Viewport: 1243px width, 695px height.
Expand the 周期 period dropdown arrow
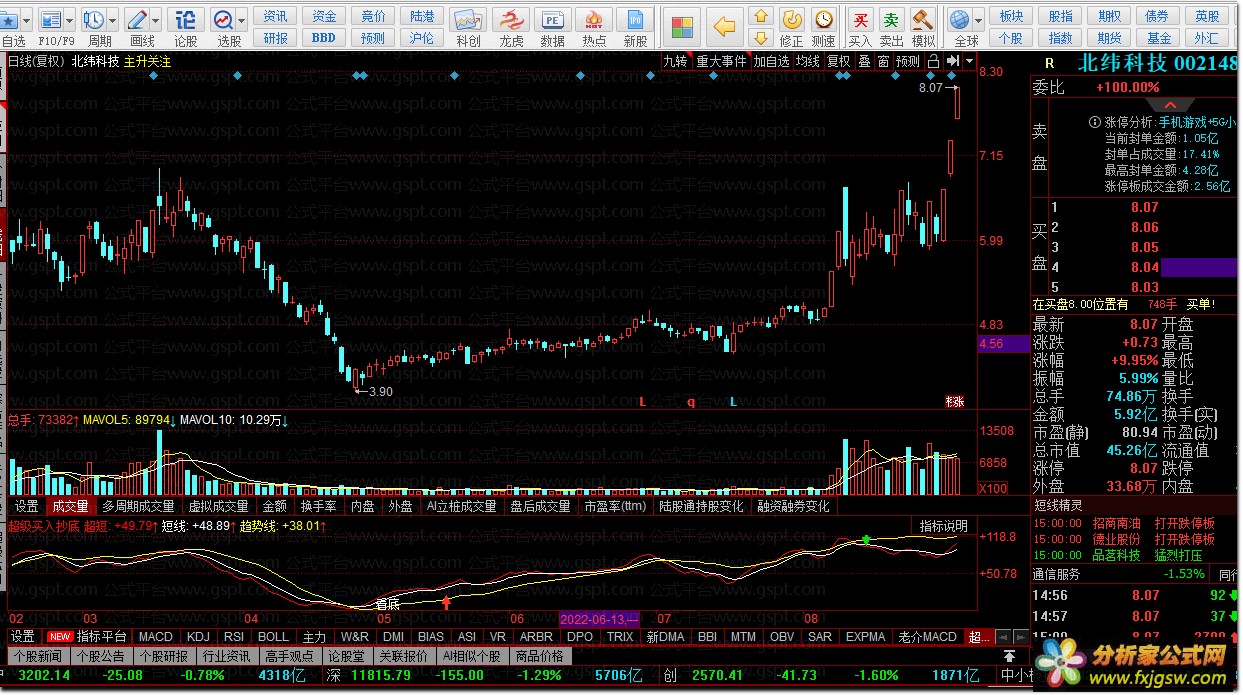tap(112, 20)
